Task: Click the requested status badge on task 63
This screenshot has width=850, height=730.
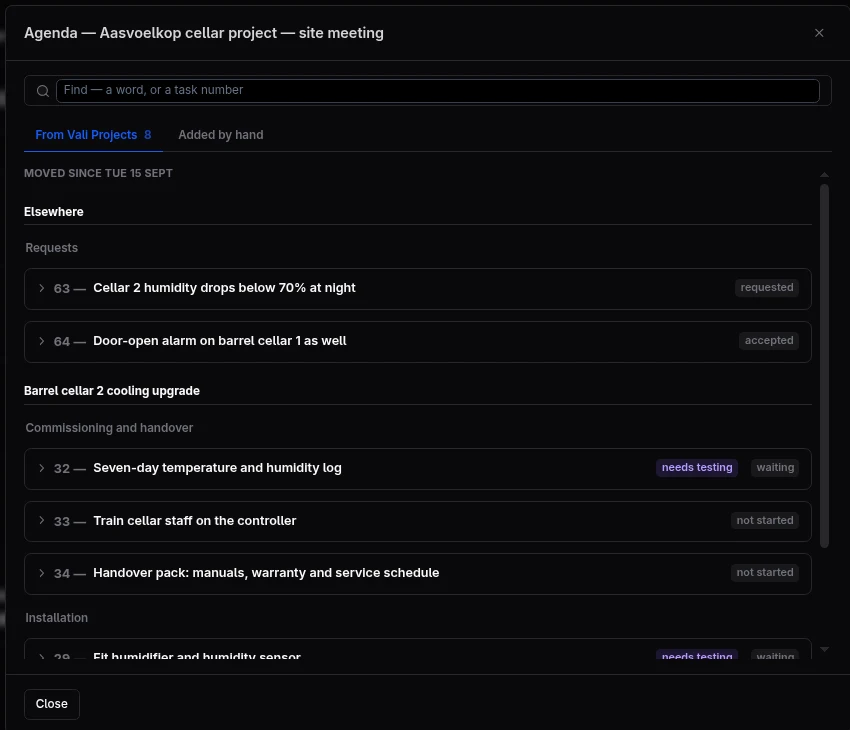Action: coord(767,288)
